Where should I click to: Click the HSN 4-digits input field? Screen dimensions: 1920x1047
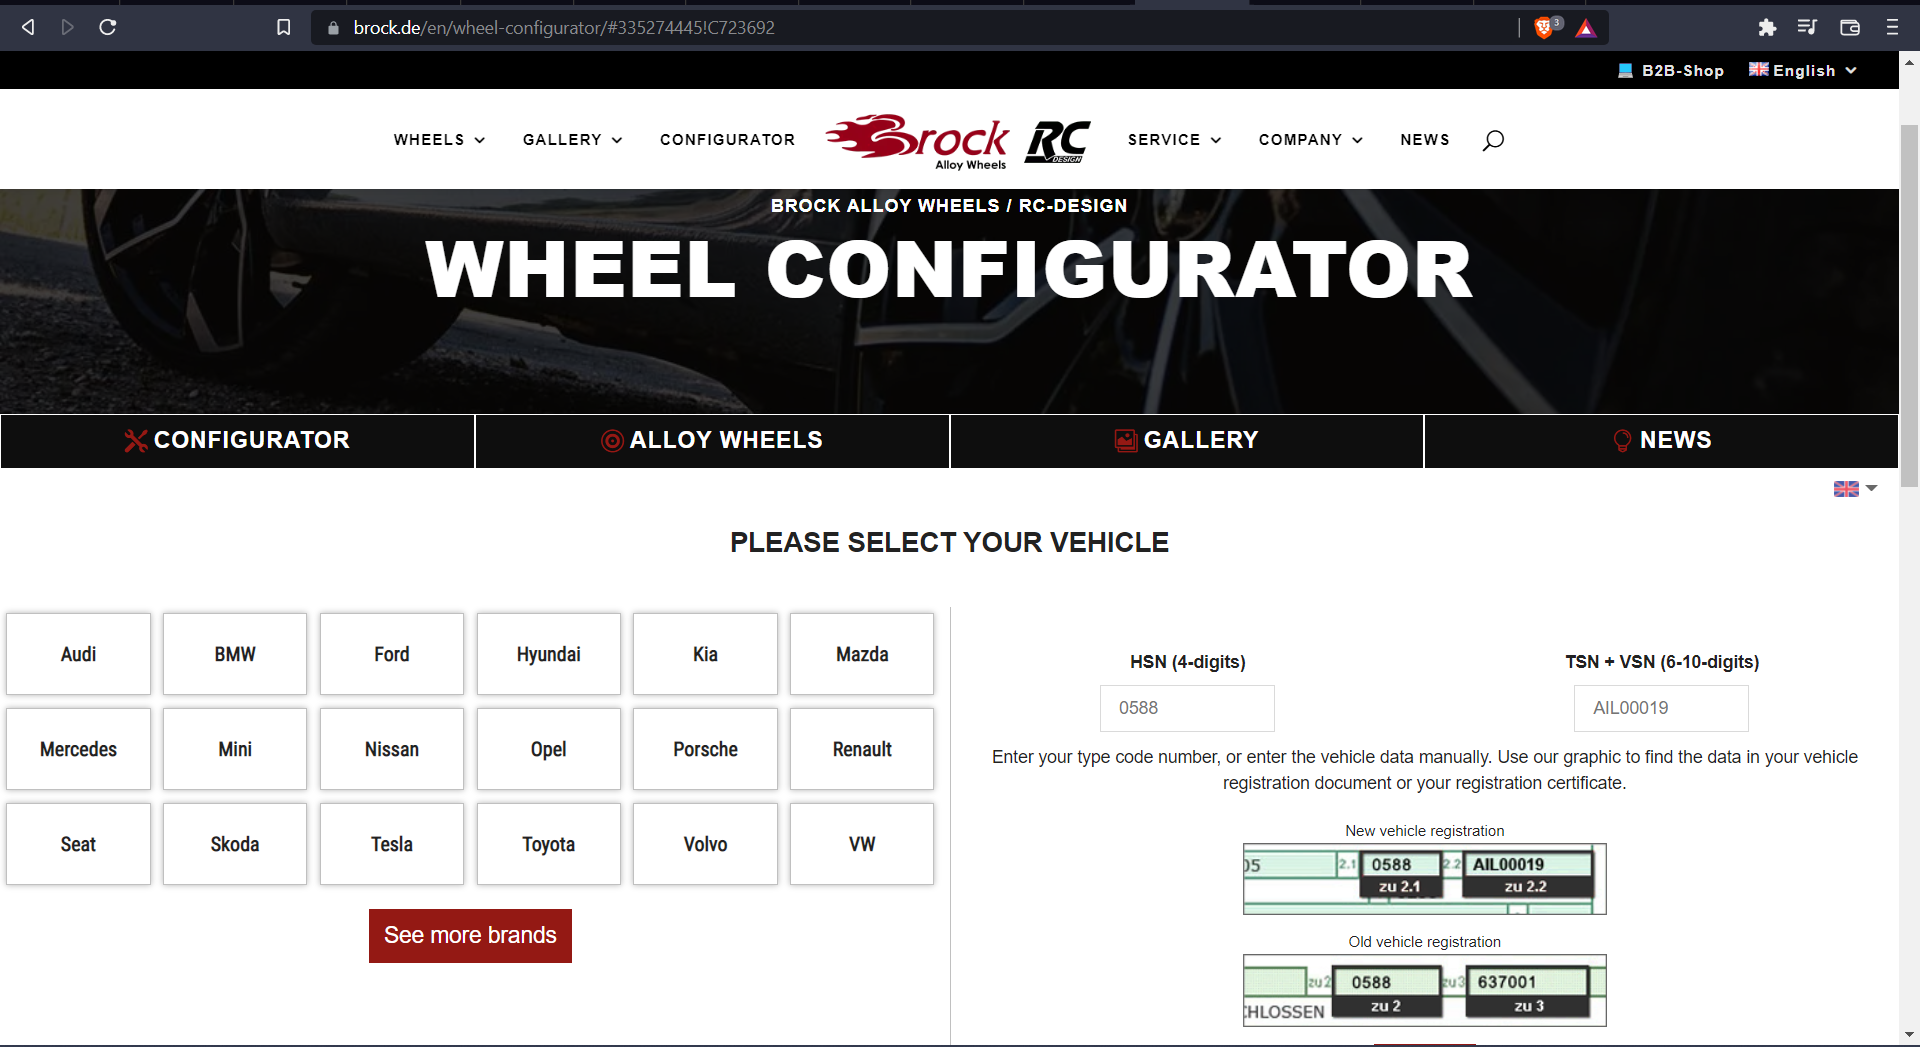[x=1186, y=708]
